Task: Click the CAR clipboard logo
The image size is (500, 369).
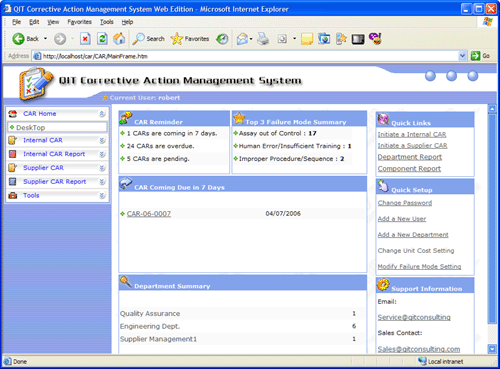Action: [36, 83]
